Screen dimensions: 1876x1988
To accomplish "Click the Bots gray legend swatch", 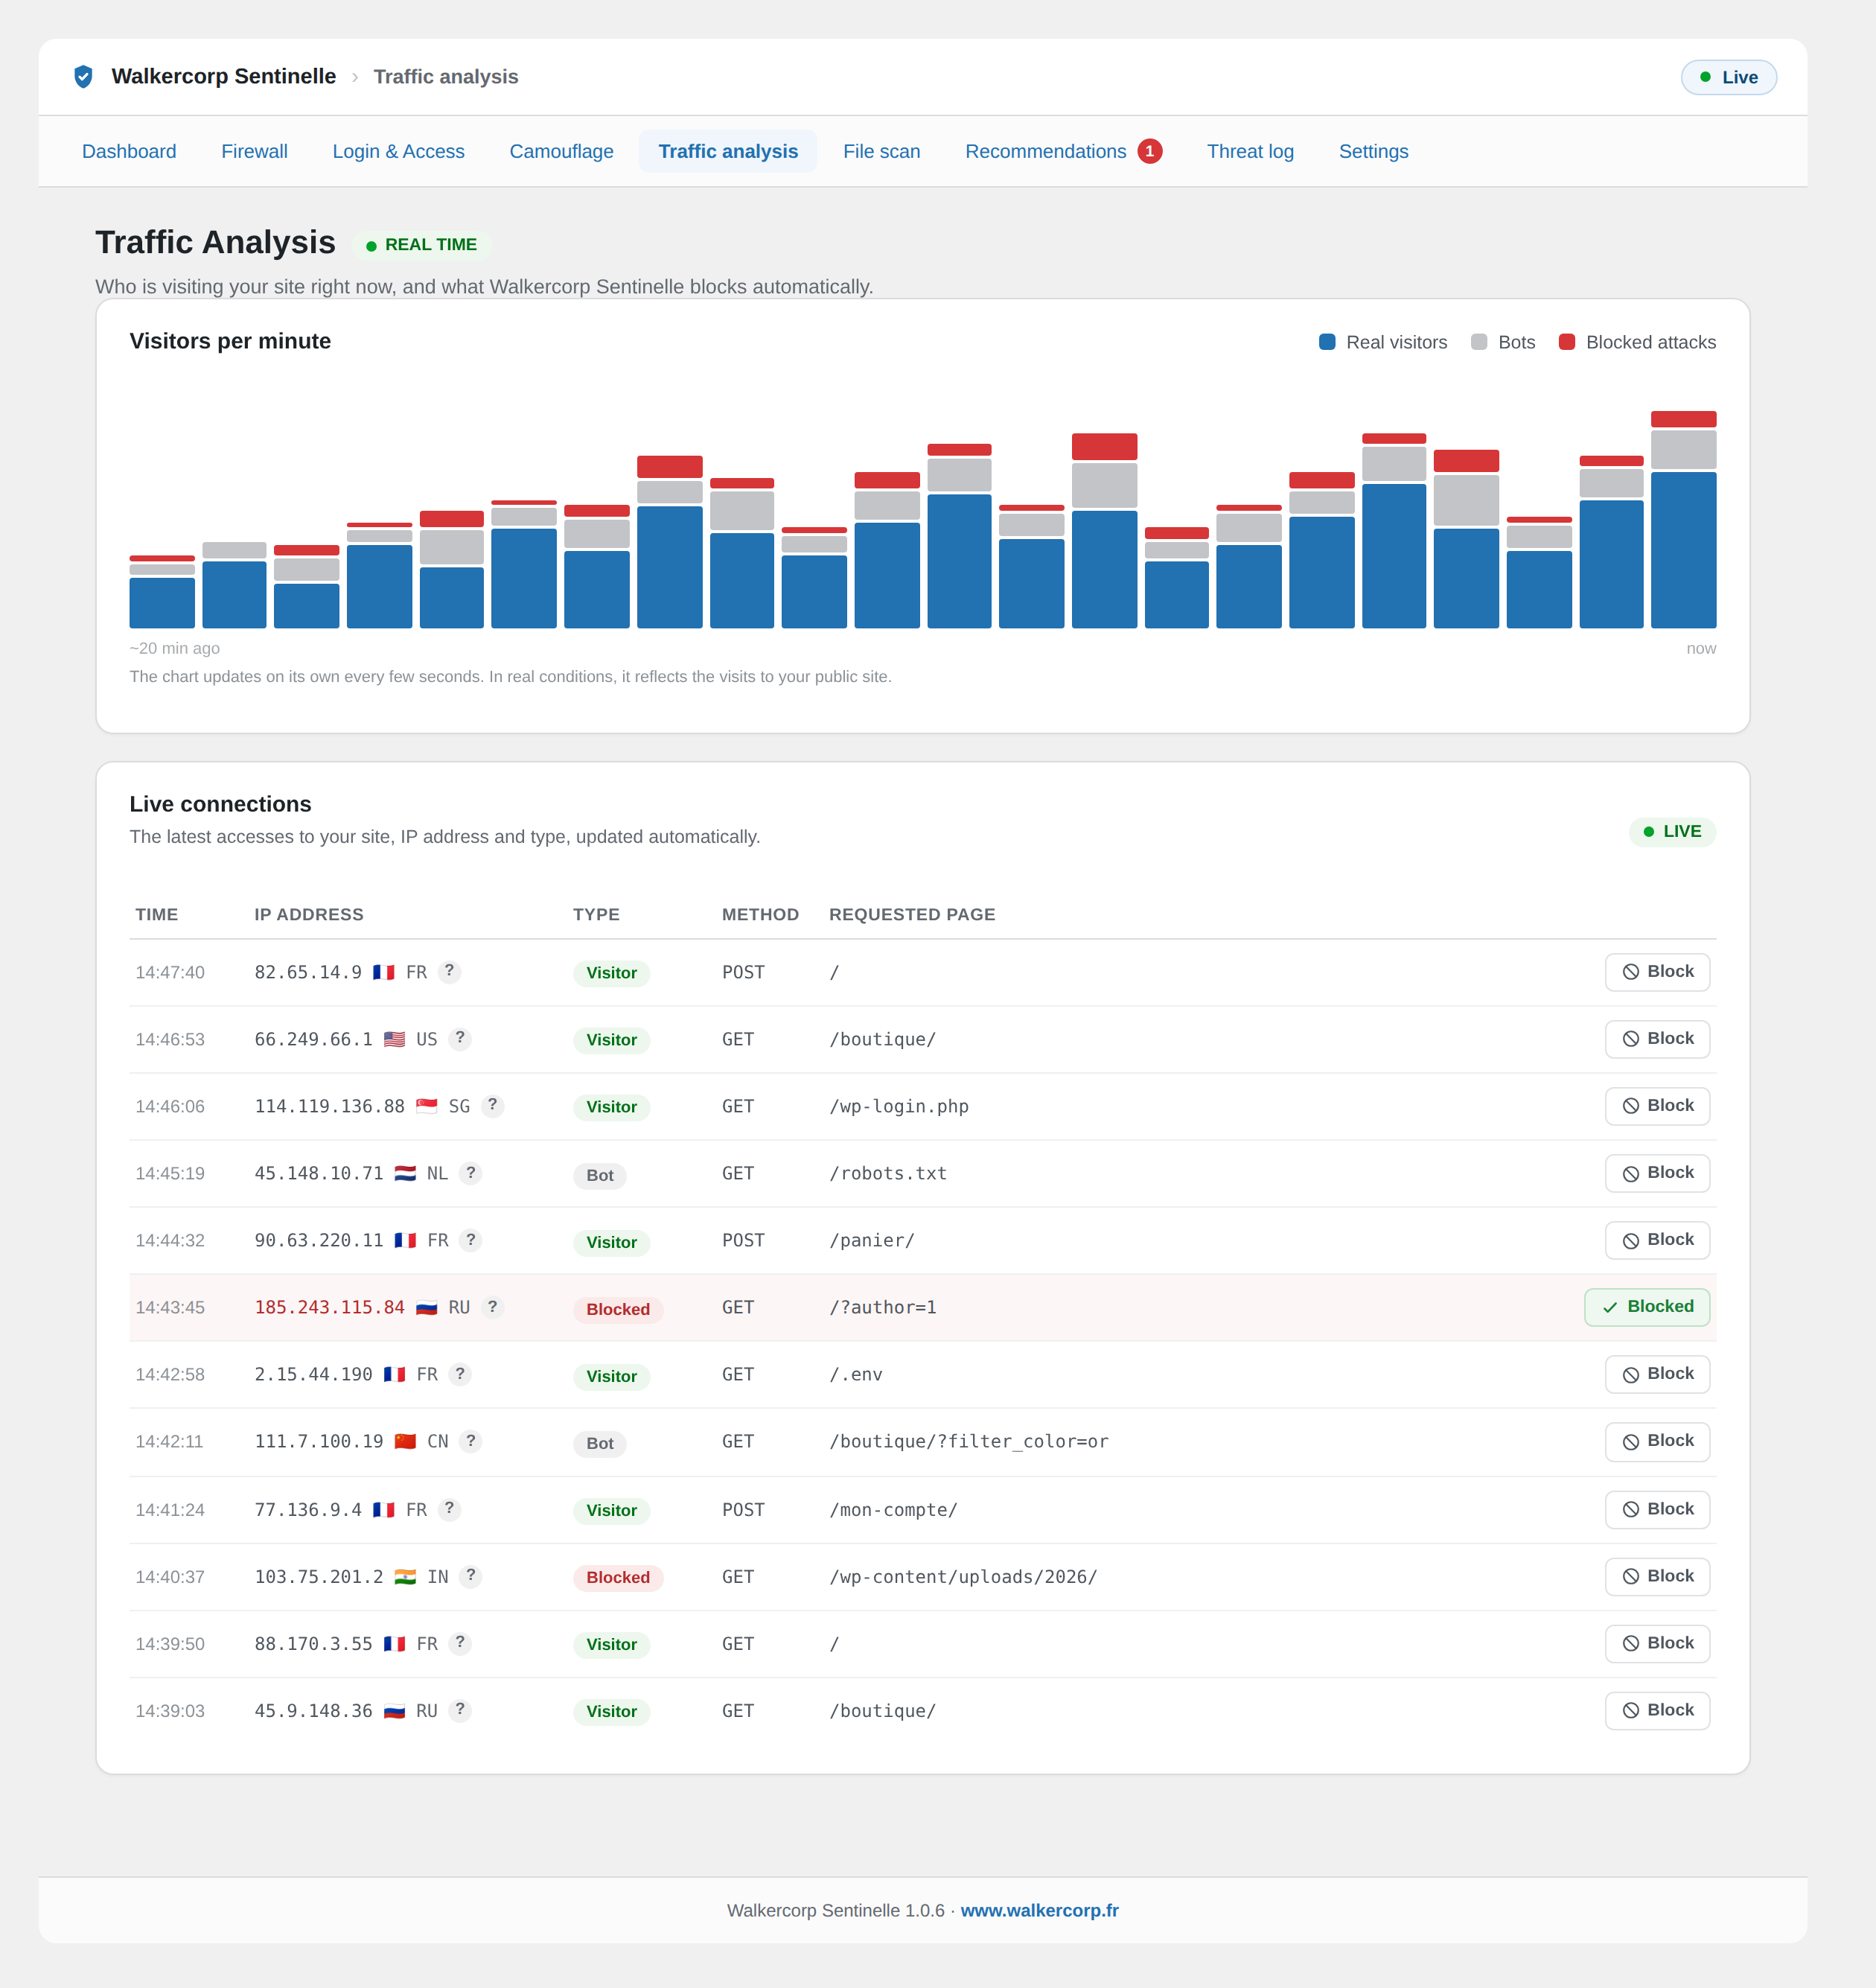I will coord(1479,342).
